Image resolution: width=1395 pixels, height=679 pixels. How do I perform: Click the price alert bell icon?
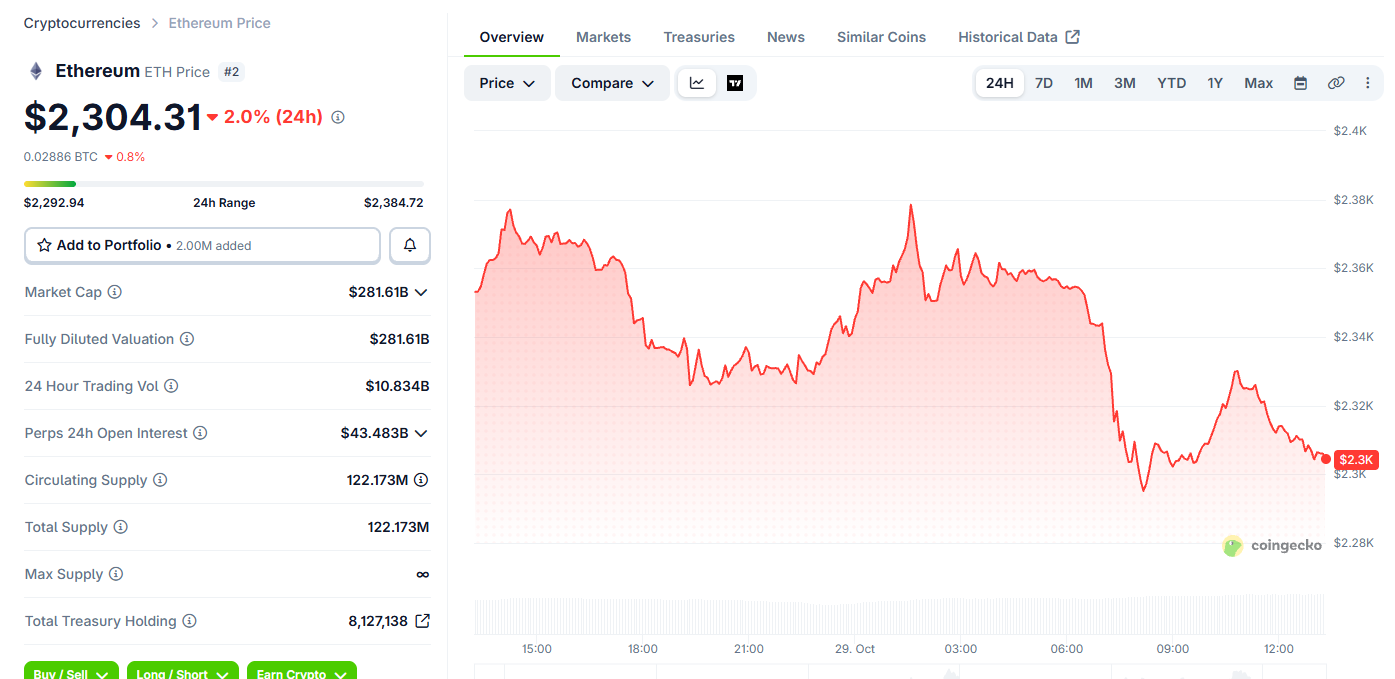click(x=410, y=245)
